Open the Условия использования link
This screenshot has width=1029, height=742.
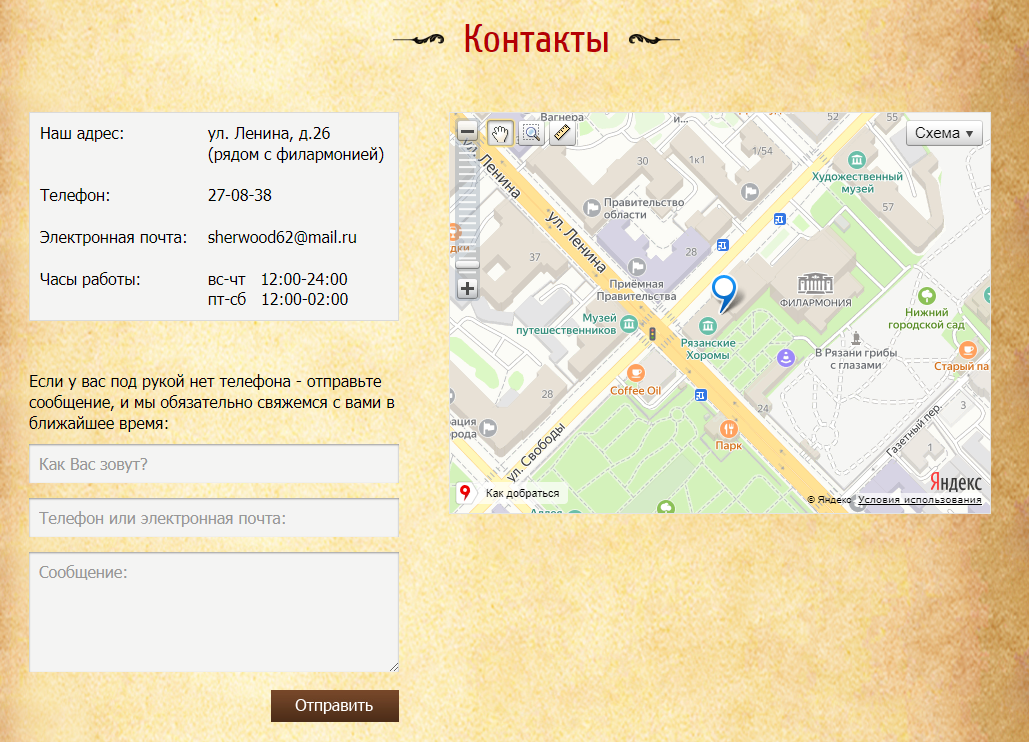919,500
